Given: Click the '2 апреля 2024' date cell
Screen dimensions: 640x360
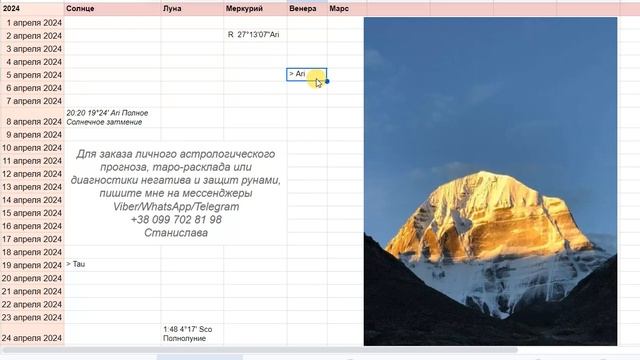Looking at the screenshot, I should point(32,36).
